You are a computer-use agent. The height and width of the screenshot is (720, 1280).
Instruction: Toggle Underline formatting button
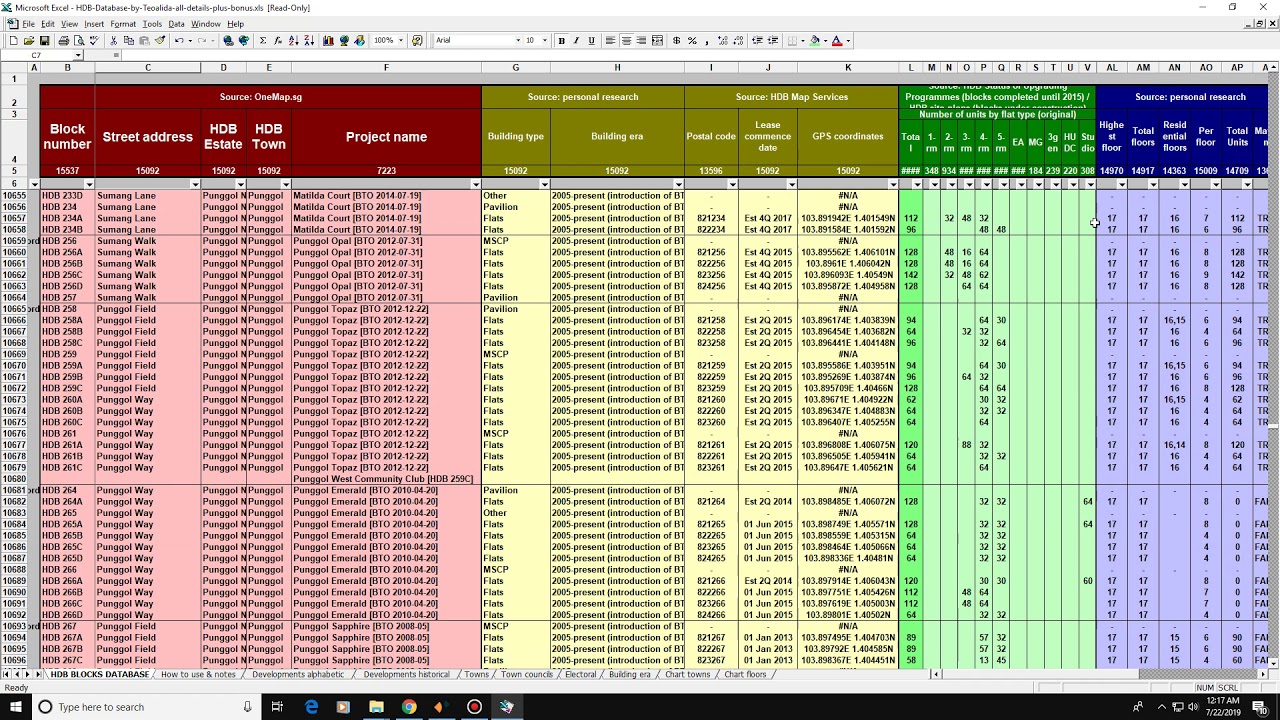[x=592, y=41]
